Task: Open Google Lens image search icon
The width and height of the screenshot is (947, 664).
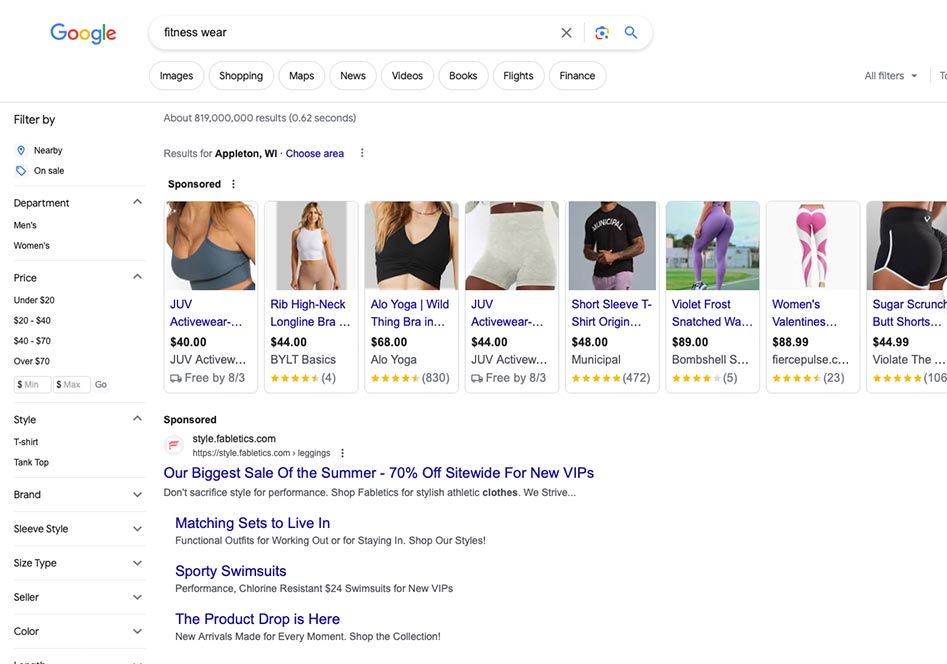Action: [x=602, y=33]
